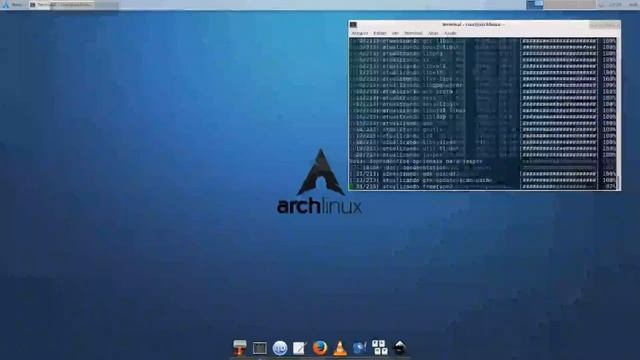
Task: Open VLC media player from the dock
Action: click(340, 348)
